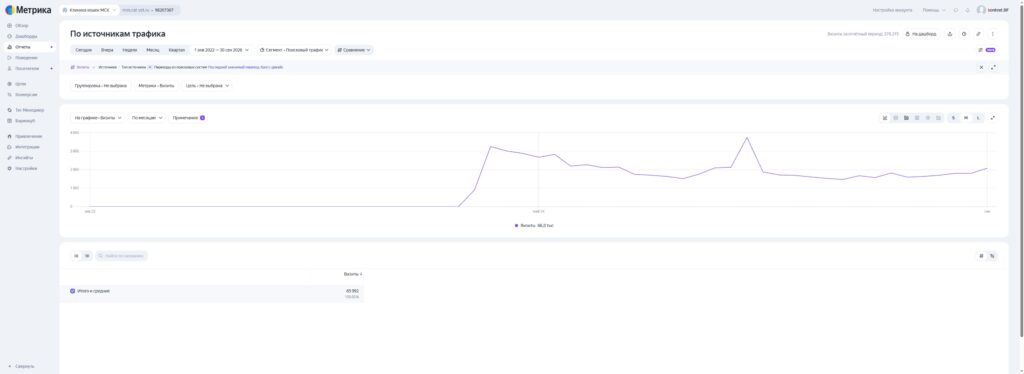This screenshot has width=1024, height=374.
Task: Click the Интеграции sidebar icon
Action: 10,147
